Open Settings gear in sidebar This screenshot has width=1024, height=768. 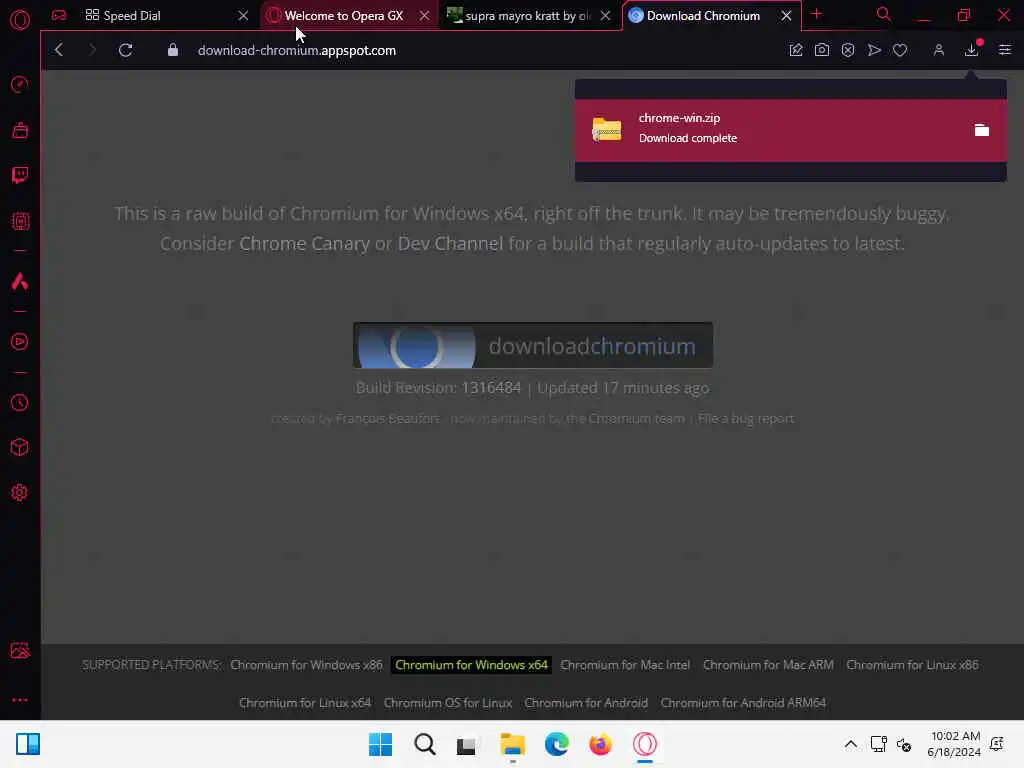20,492
